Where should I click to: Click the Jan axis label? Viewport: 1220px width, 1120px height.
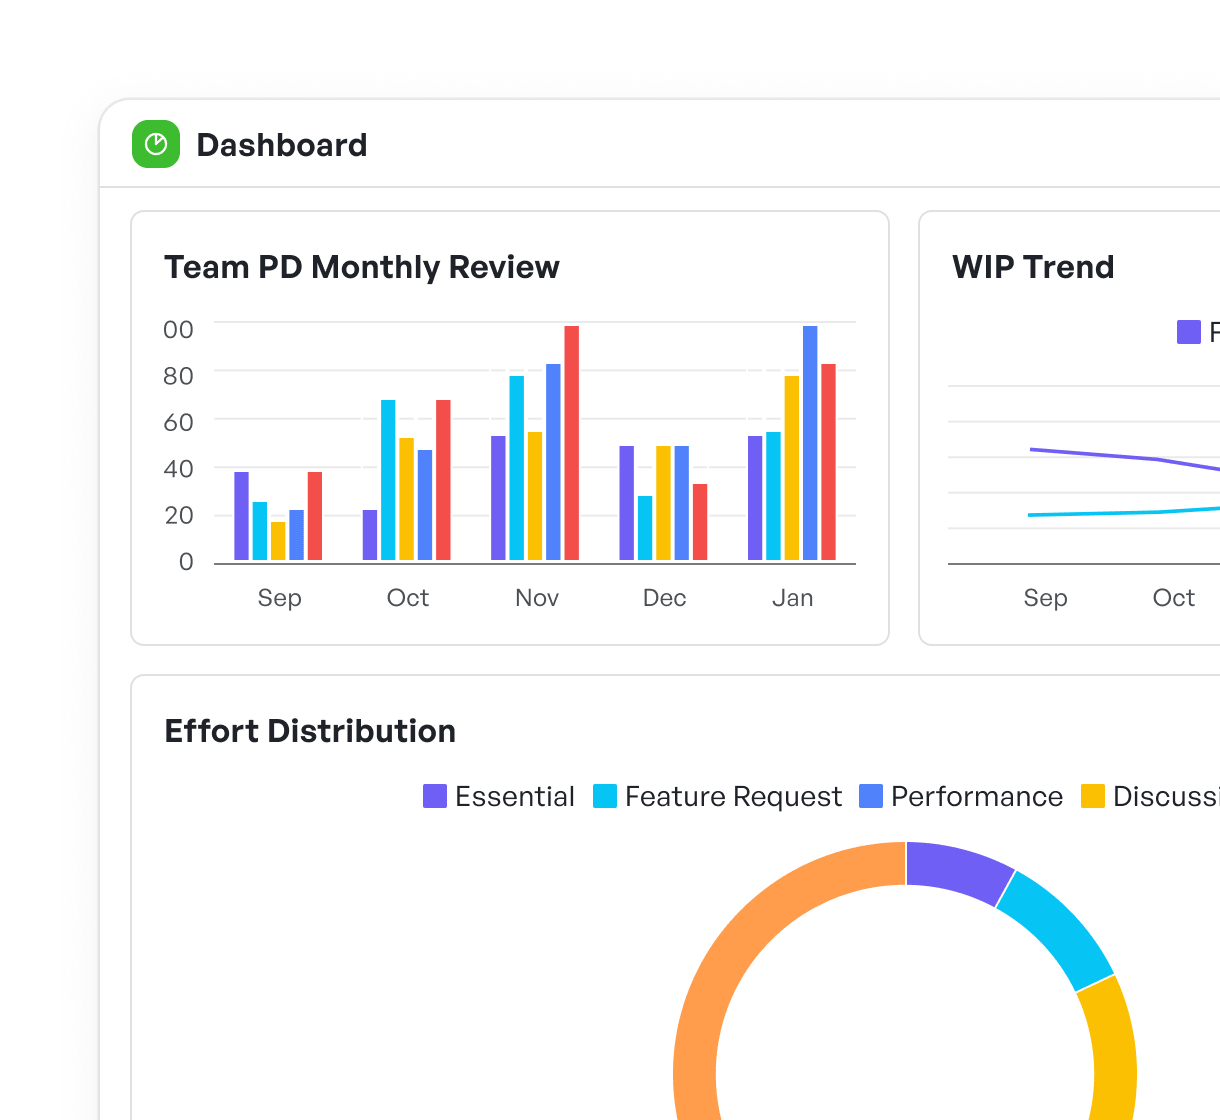tap(793, 598)
